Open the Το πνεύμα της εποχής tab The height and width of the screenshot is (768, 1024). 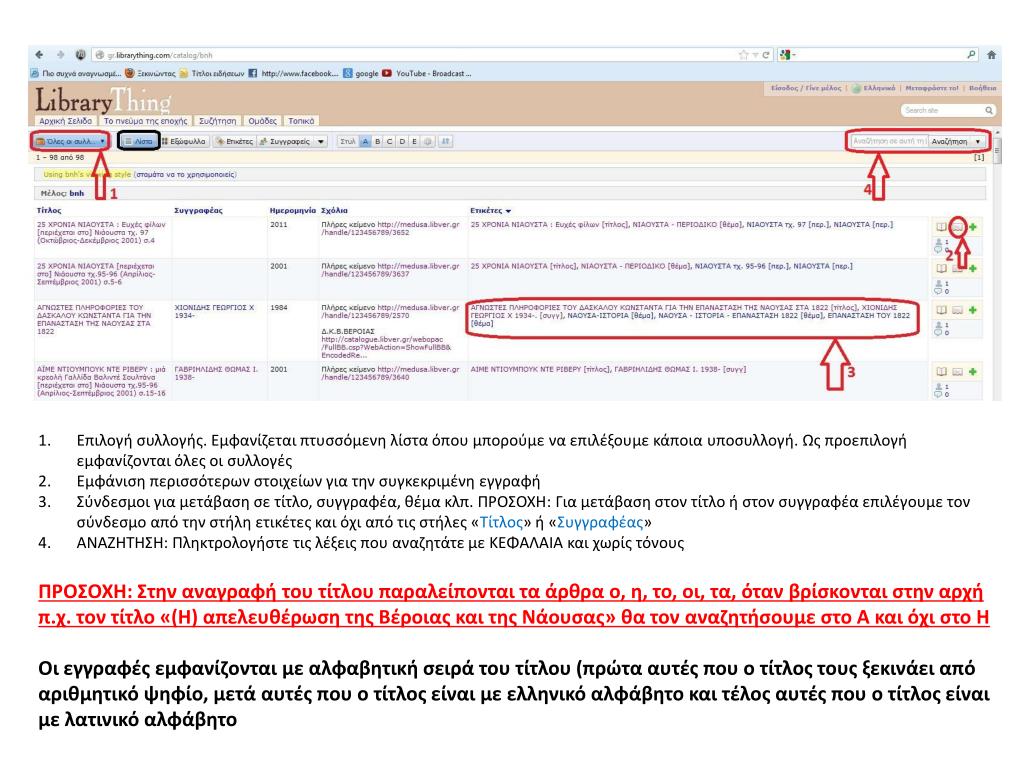[x=145, y=121]
